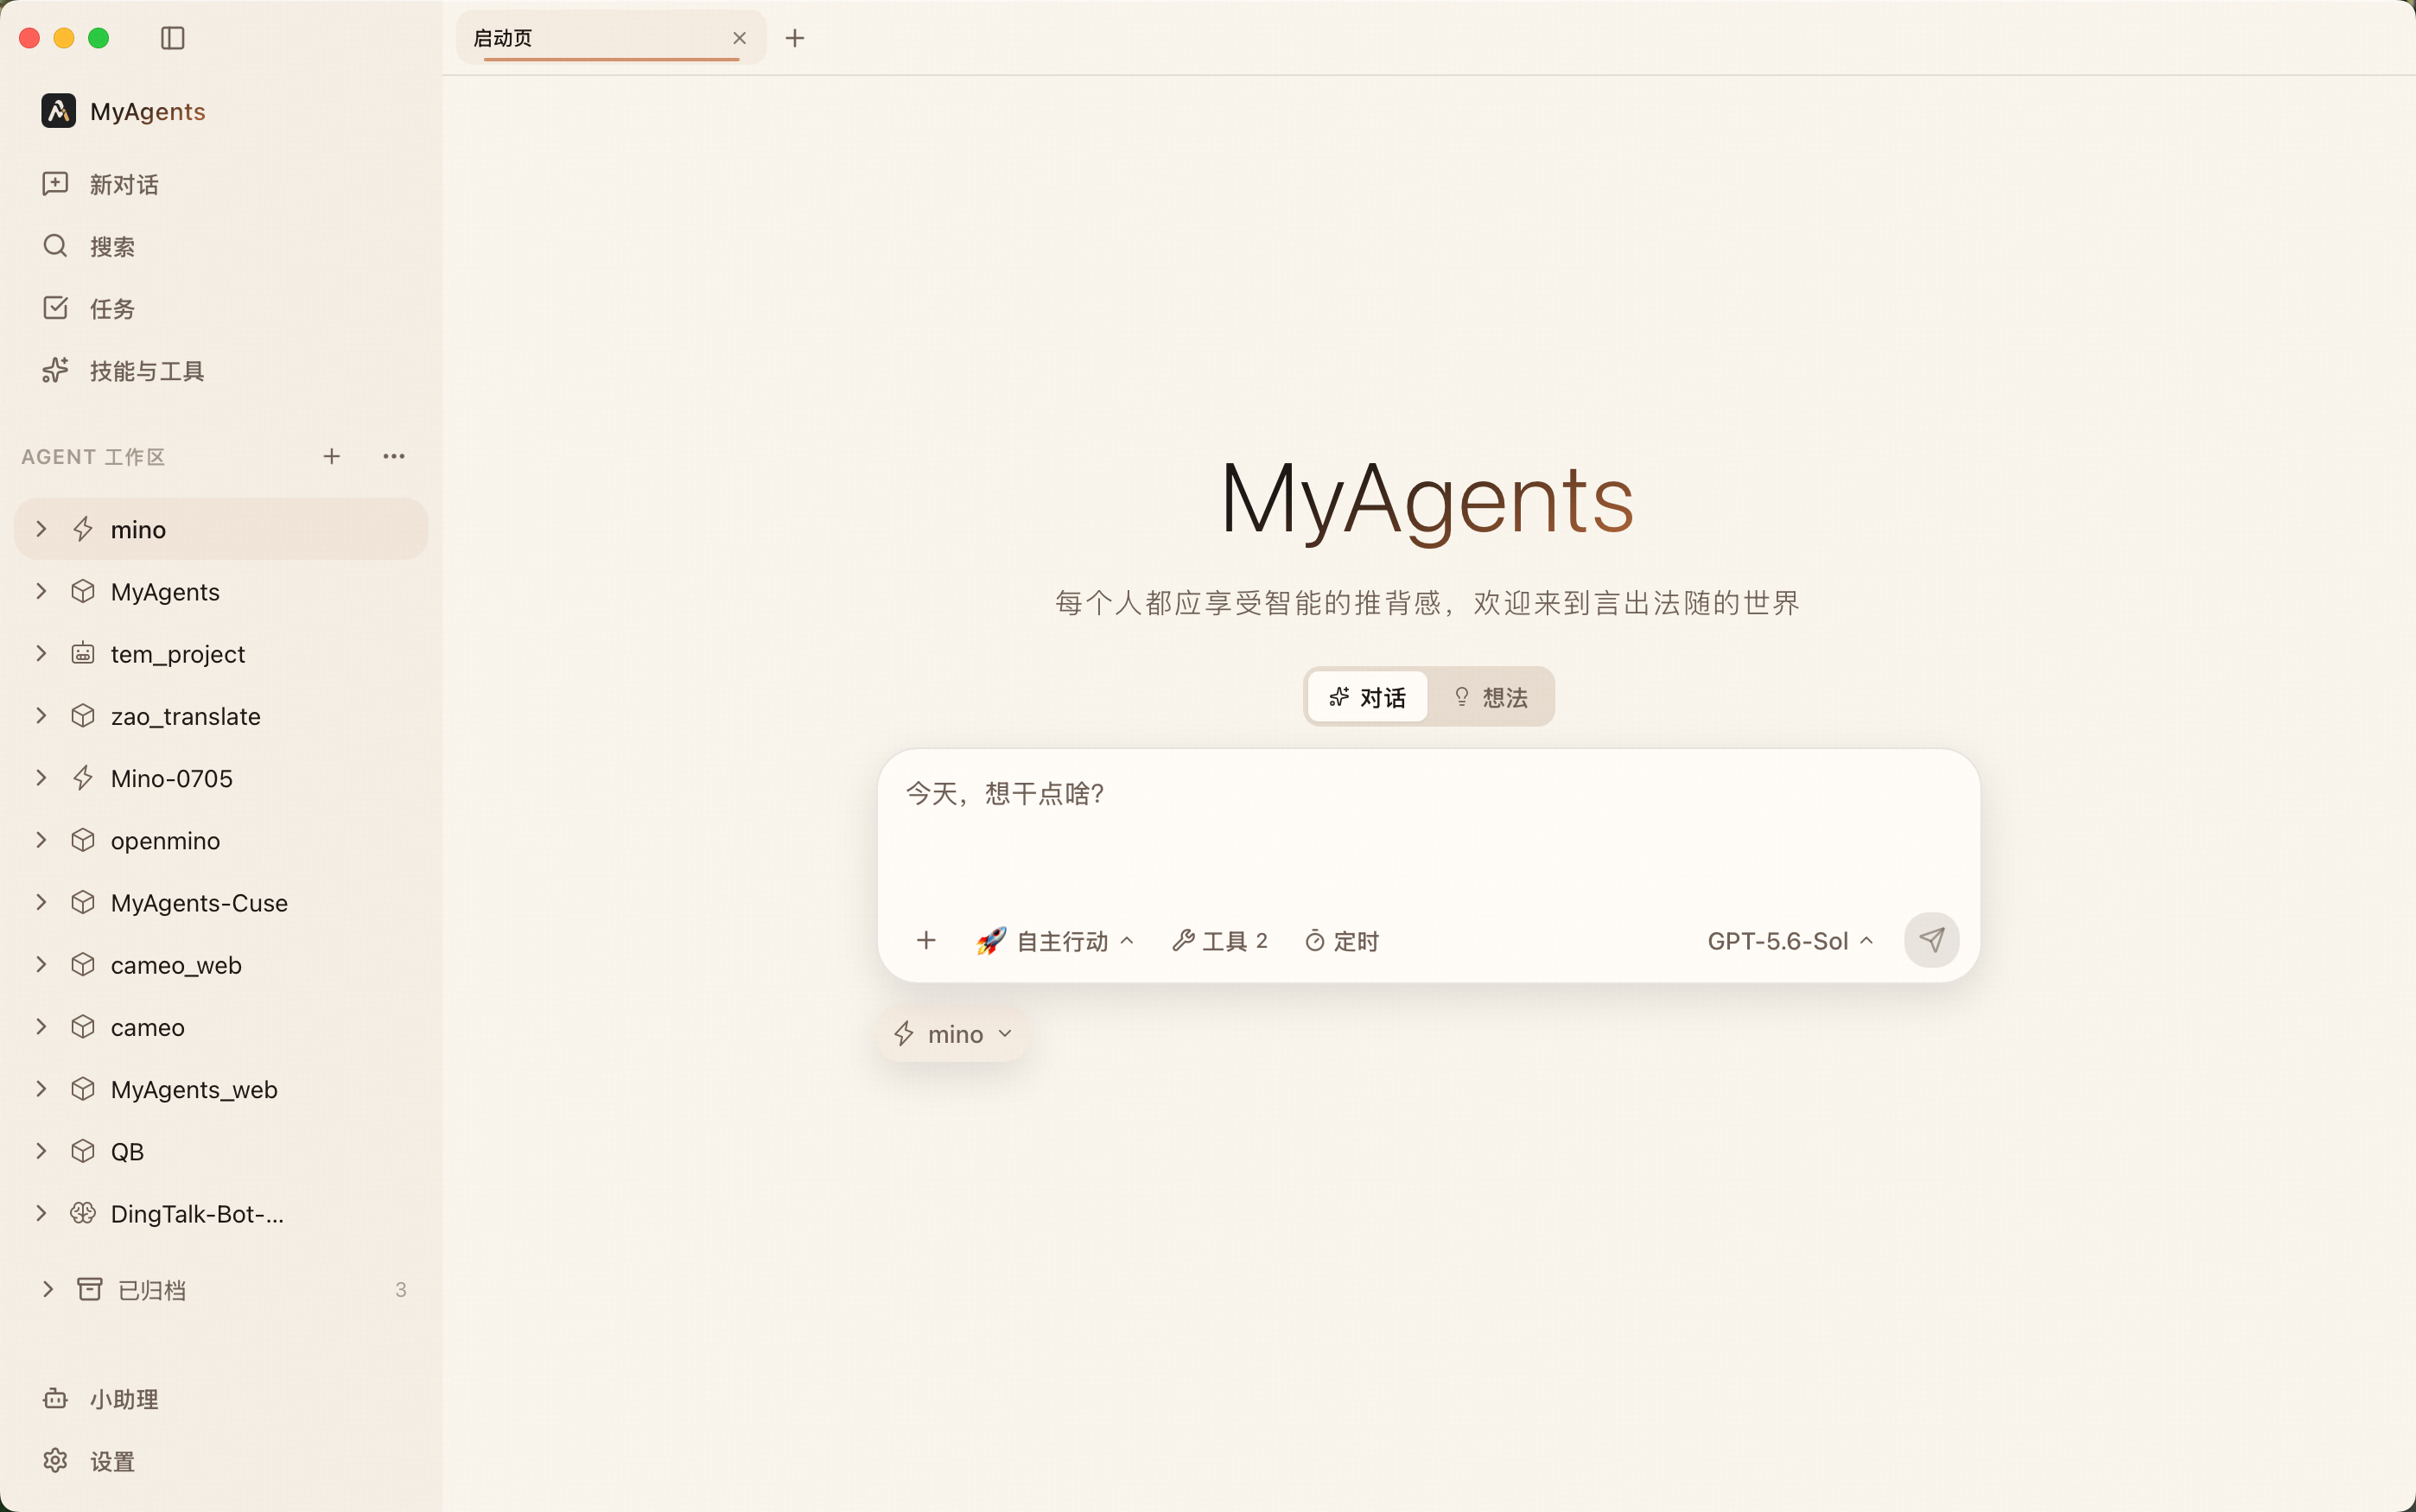
Task: Click the 小助理 robot icon
Action: [x=55, y=1399]
